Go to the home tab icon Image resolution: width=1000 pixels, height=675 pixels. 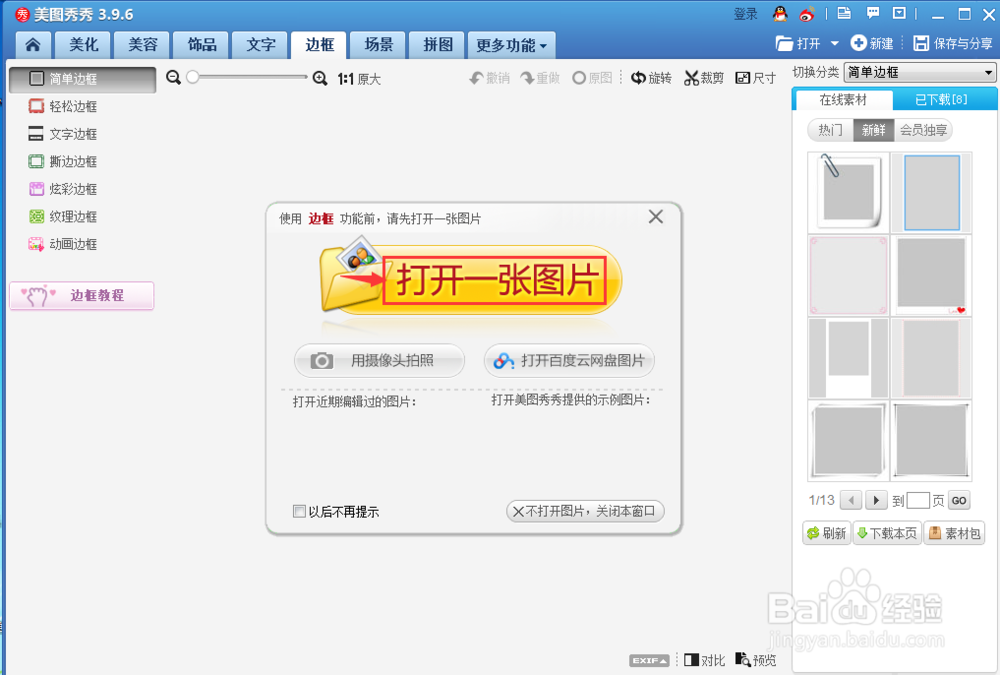tap(33, 45)
